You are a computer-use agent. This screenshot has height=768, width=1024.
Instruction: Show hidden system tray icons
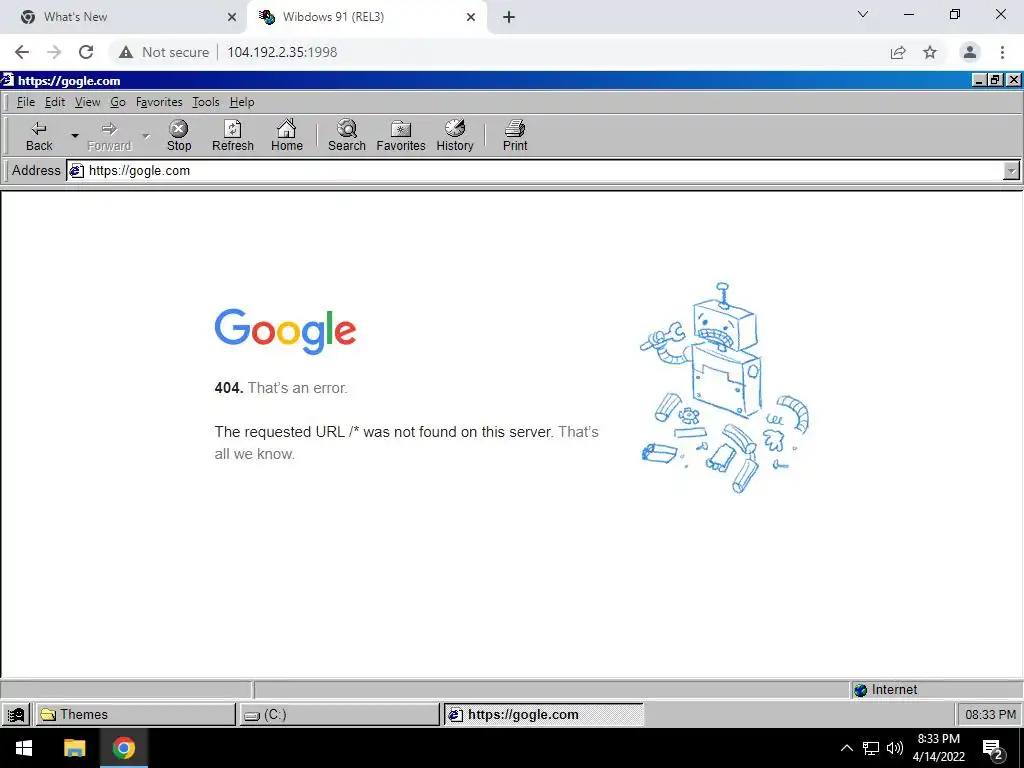point(846,748)
